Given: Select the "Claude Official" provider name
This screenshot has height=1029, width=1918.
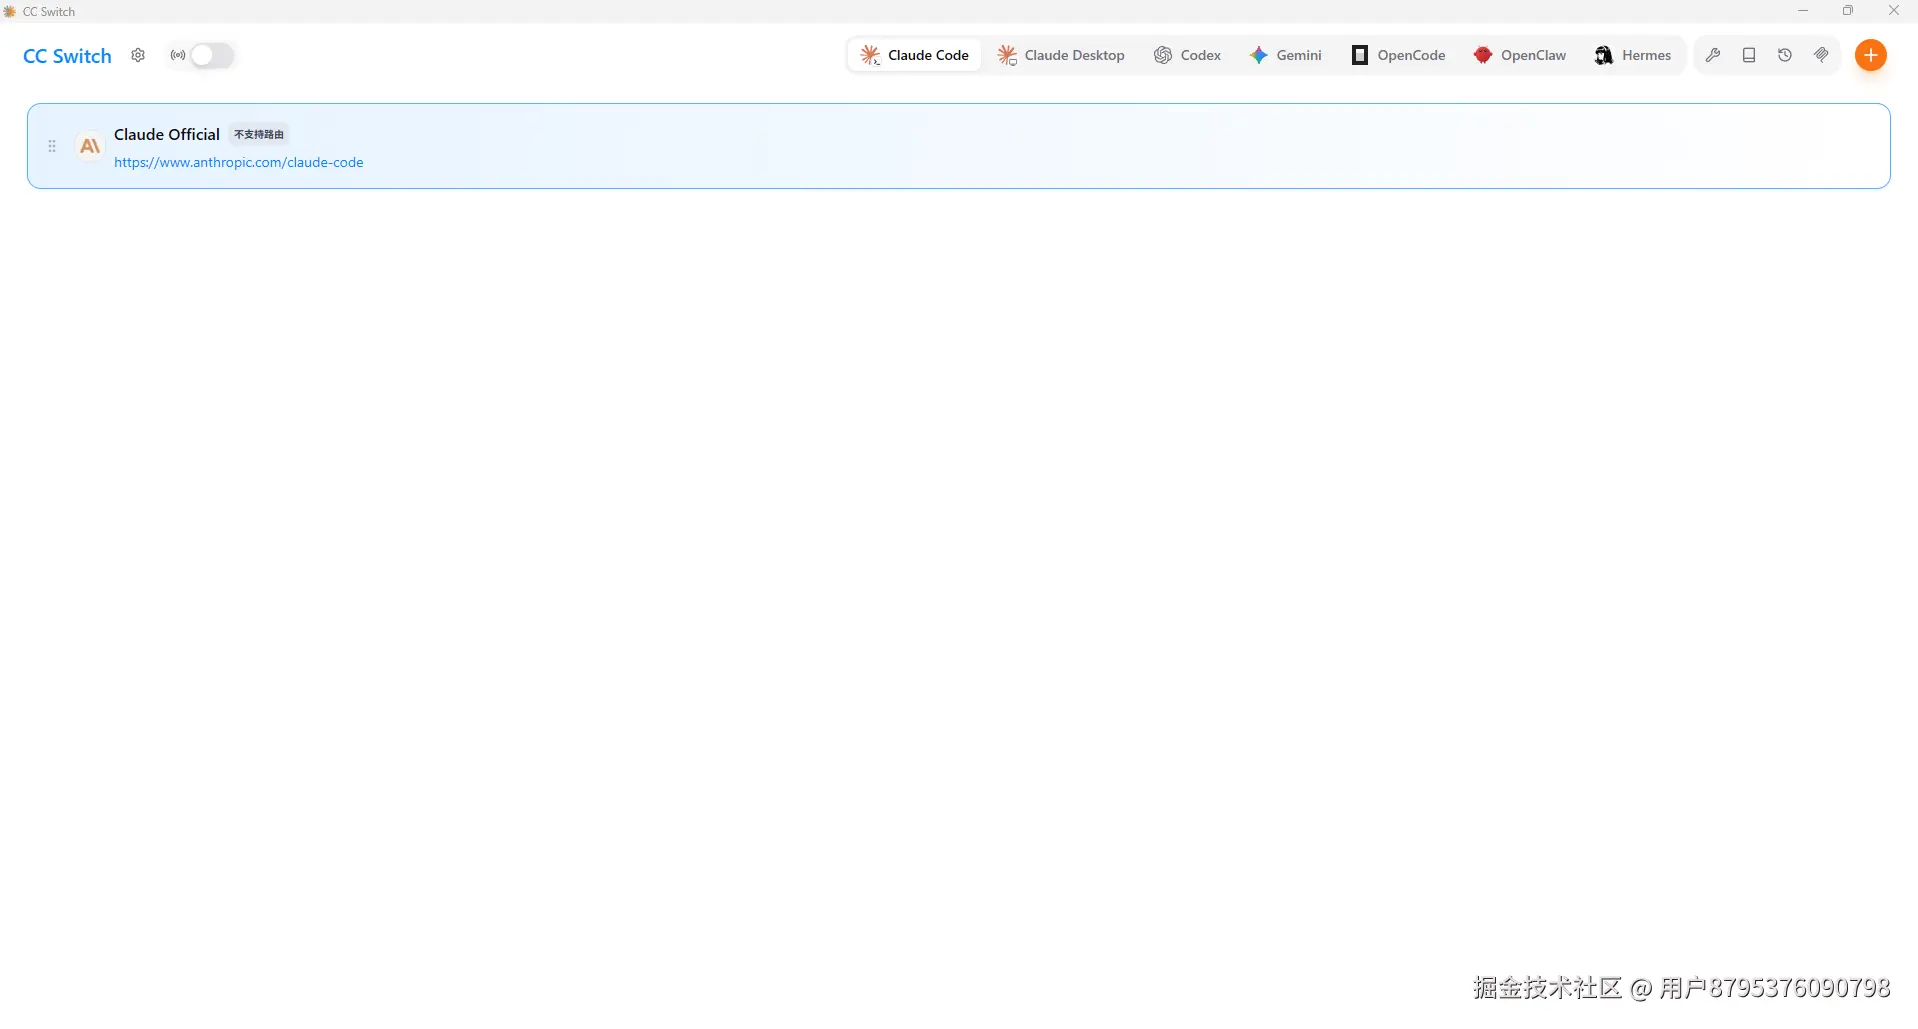Looking at the screenshot, I should pos(167,134).
